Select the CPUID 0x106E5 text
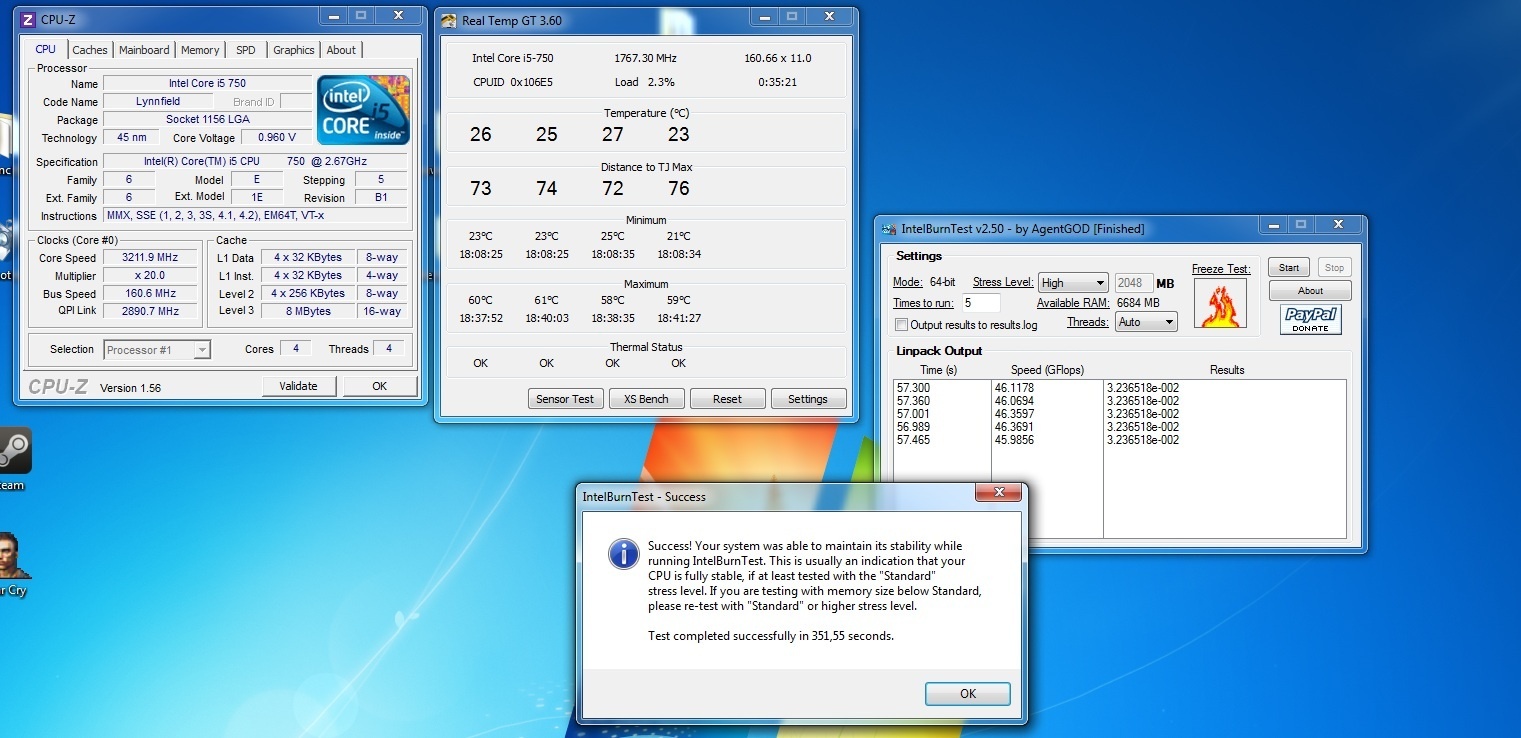Image resolution: width=1521 pixels, height=738 pixels. click(x=511, y=82)
